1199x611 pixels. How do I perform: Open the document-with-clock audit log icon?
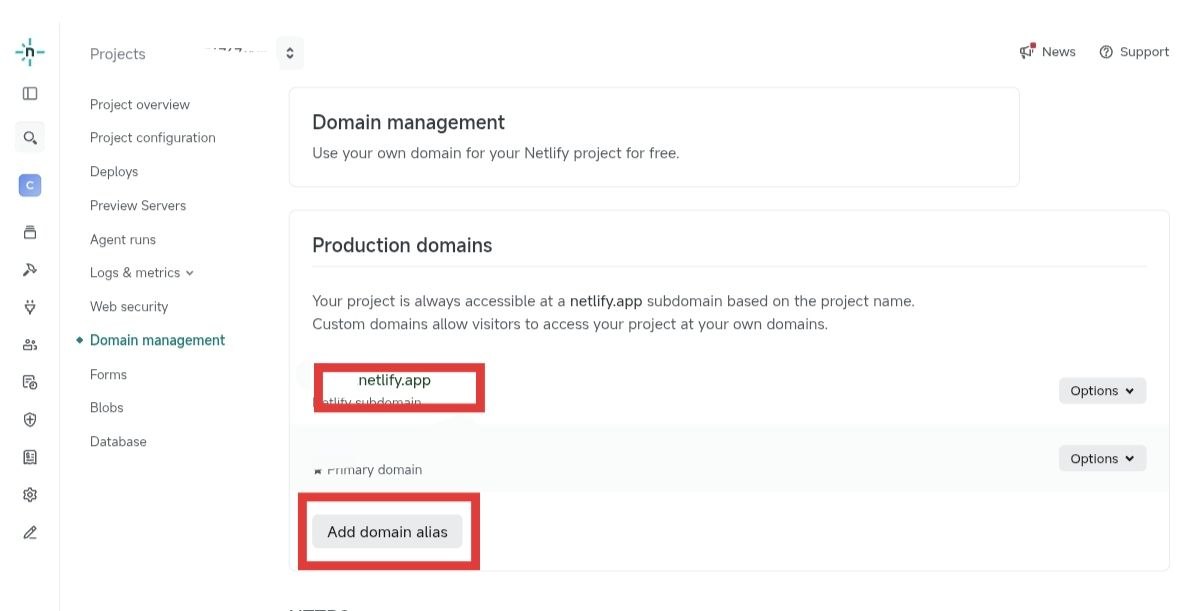click(30, 382)
